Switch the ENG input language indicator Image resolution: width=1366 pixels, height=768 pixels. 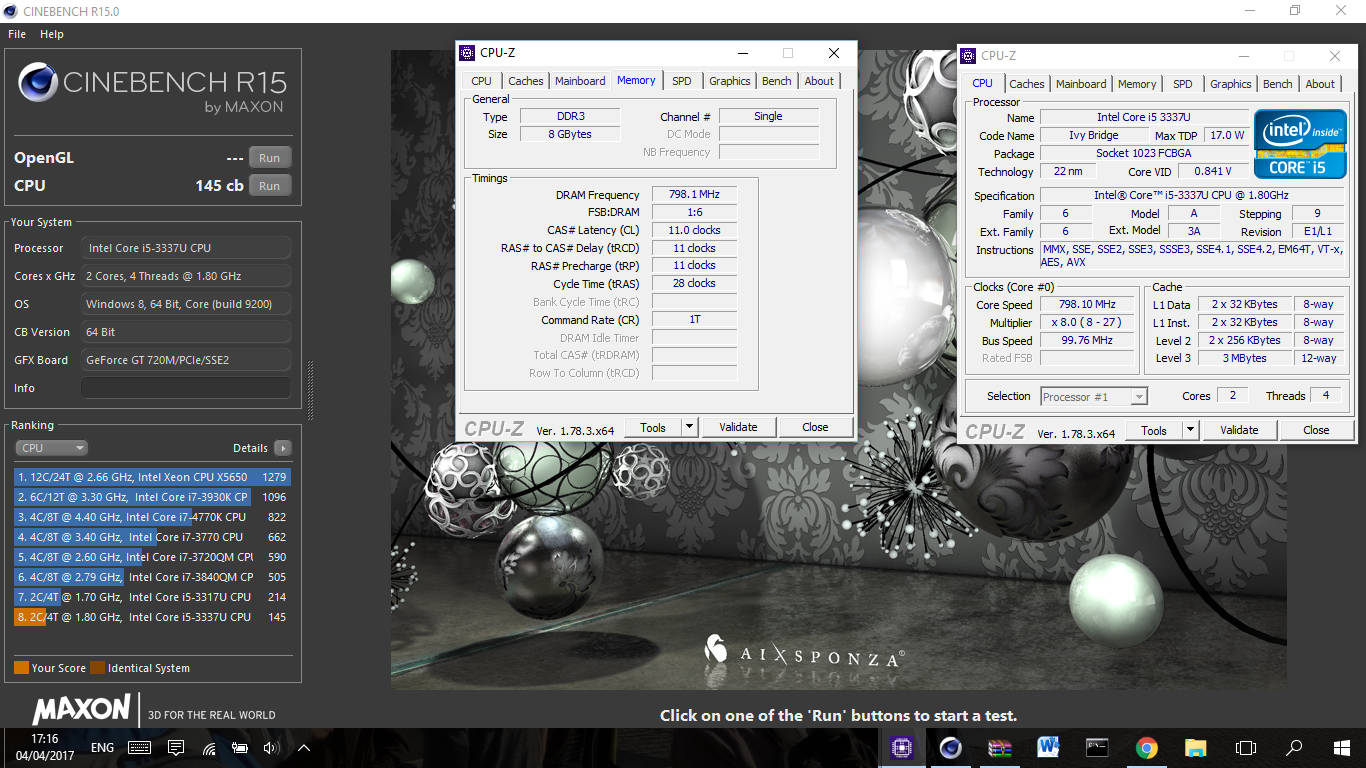(102, 747)
